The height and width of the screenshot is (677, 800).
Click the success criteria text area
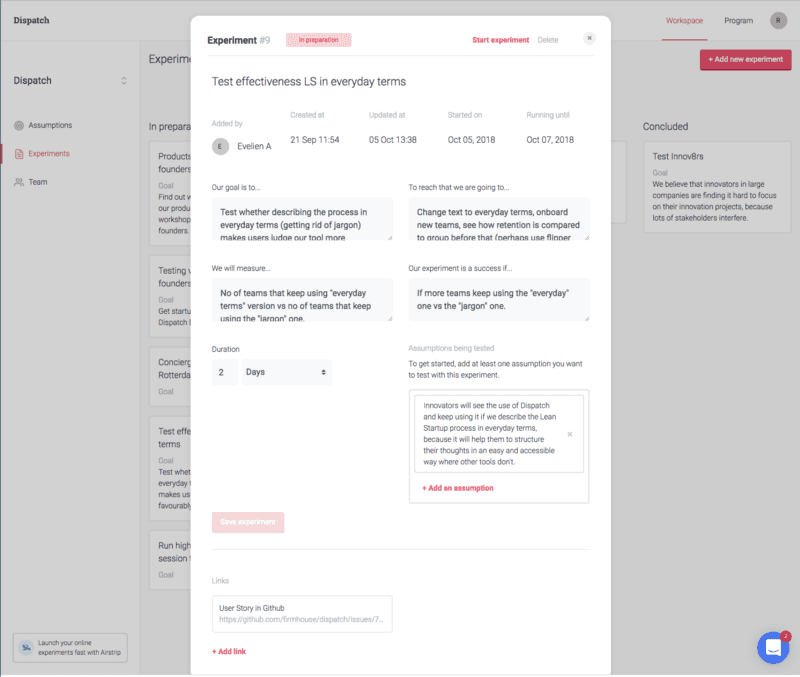point(498,299)
